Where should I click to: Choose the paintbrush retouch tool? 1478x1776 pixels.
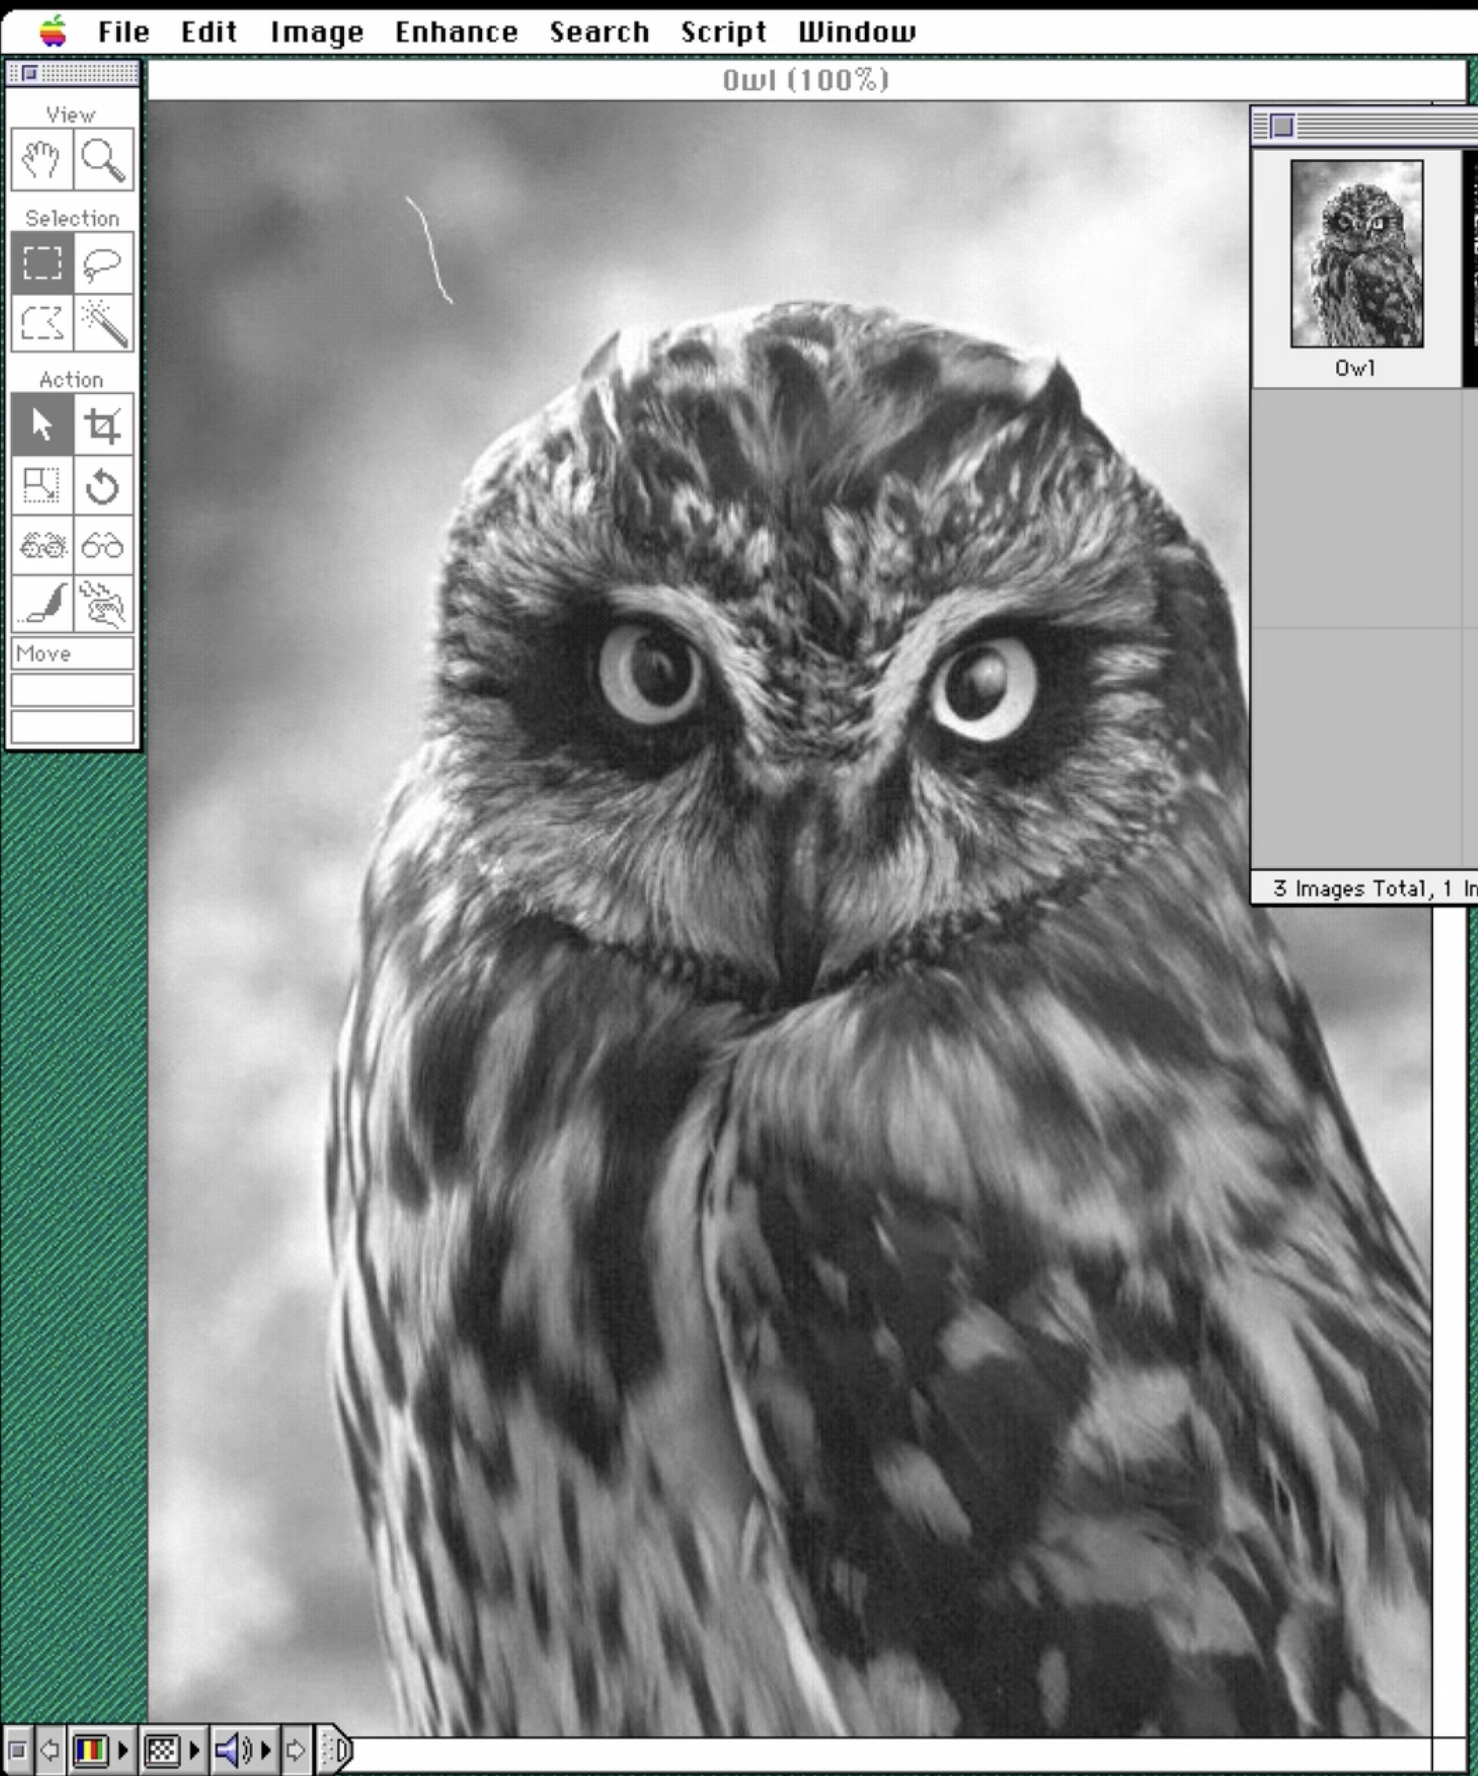42,604
